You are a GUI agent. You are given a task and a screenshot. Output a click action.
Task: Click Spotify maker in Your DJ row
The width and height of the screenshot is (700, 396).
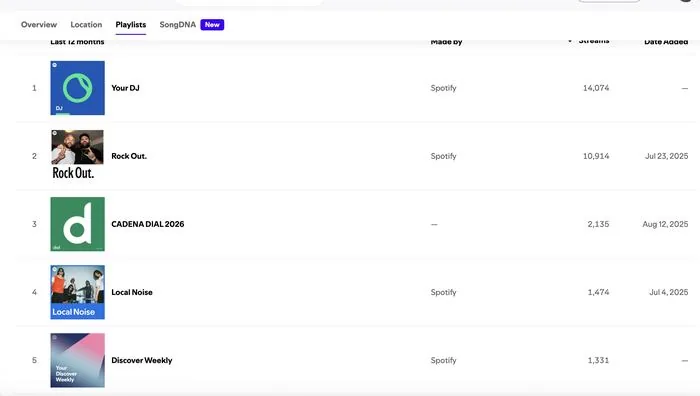pyautogui.click(x=443, y=88)
